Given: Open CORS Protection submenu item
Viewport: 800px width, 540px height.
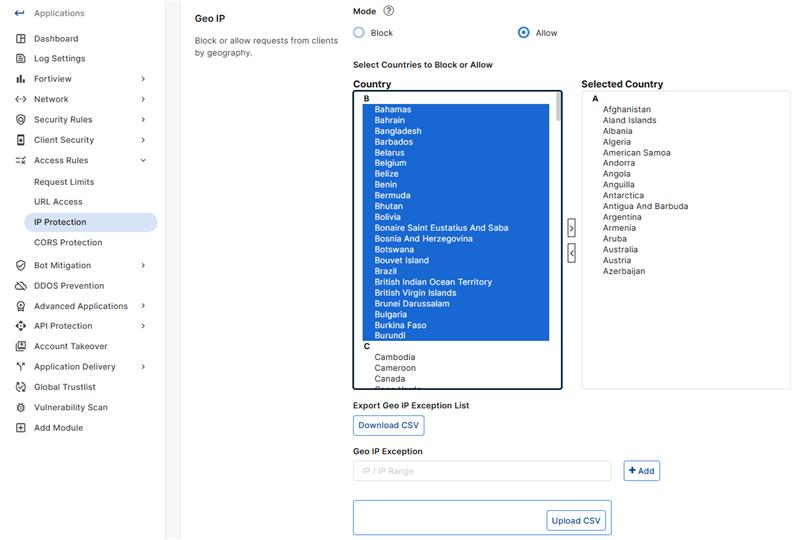Looking at the screenshot, I should (x=68, y=242).
